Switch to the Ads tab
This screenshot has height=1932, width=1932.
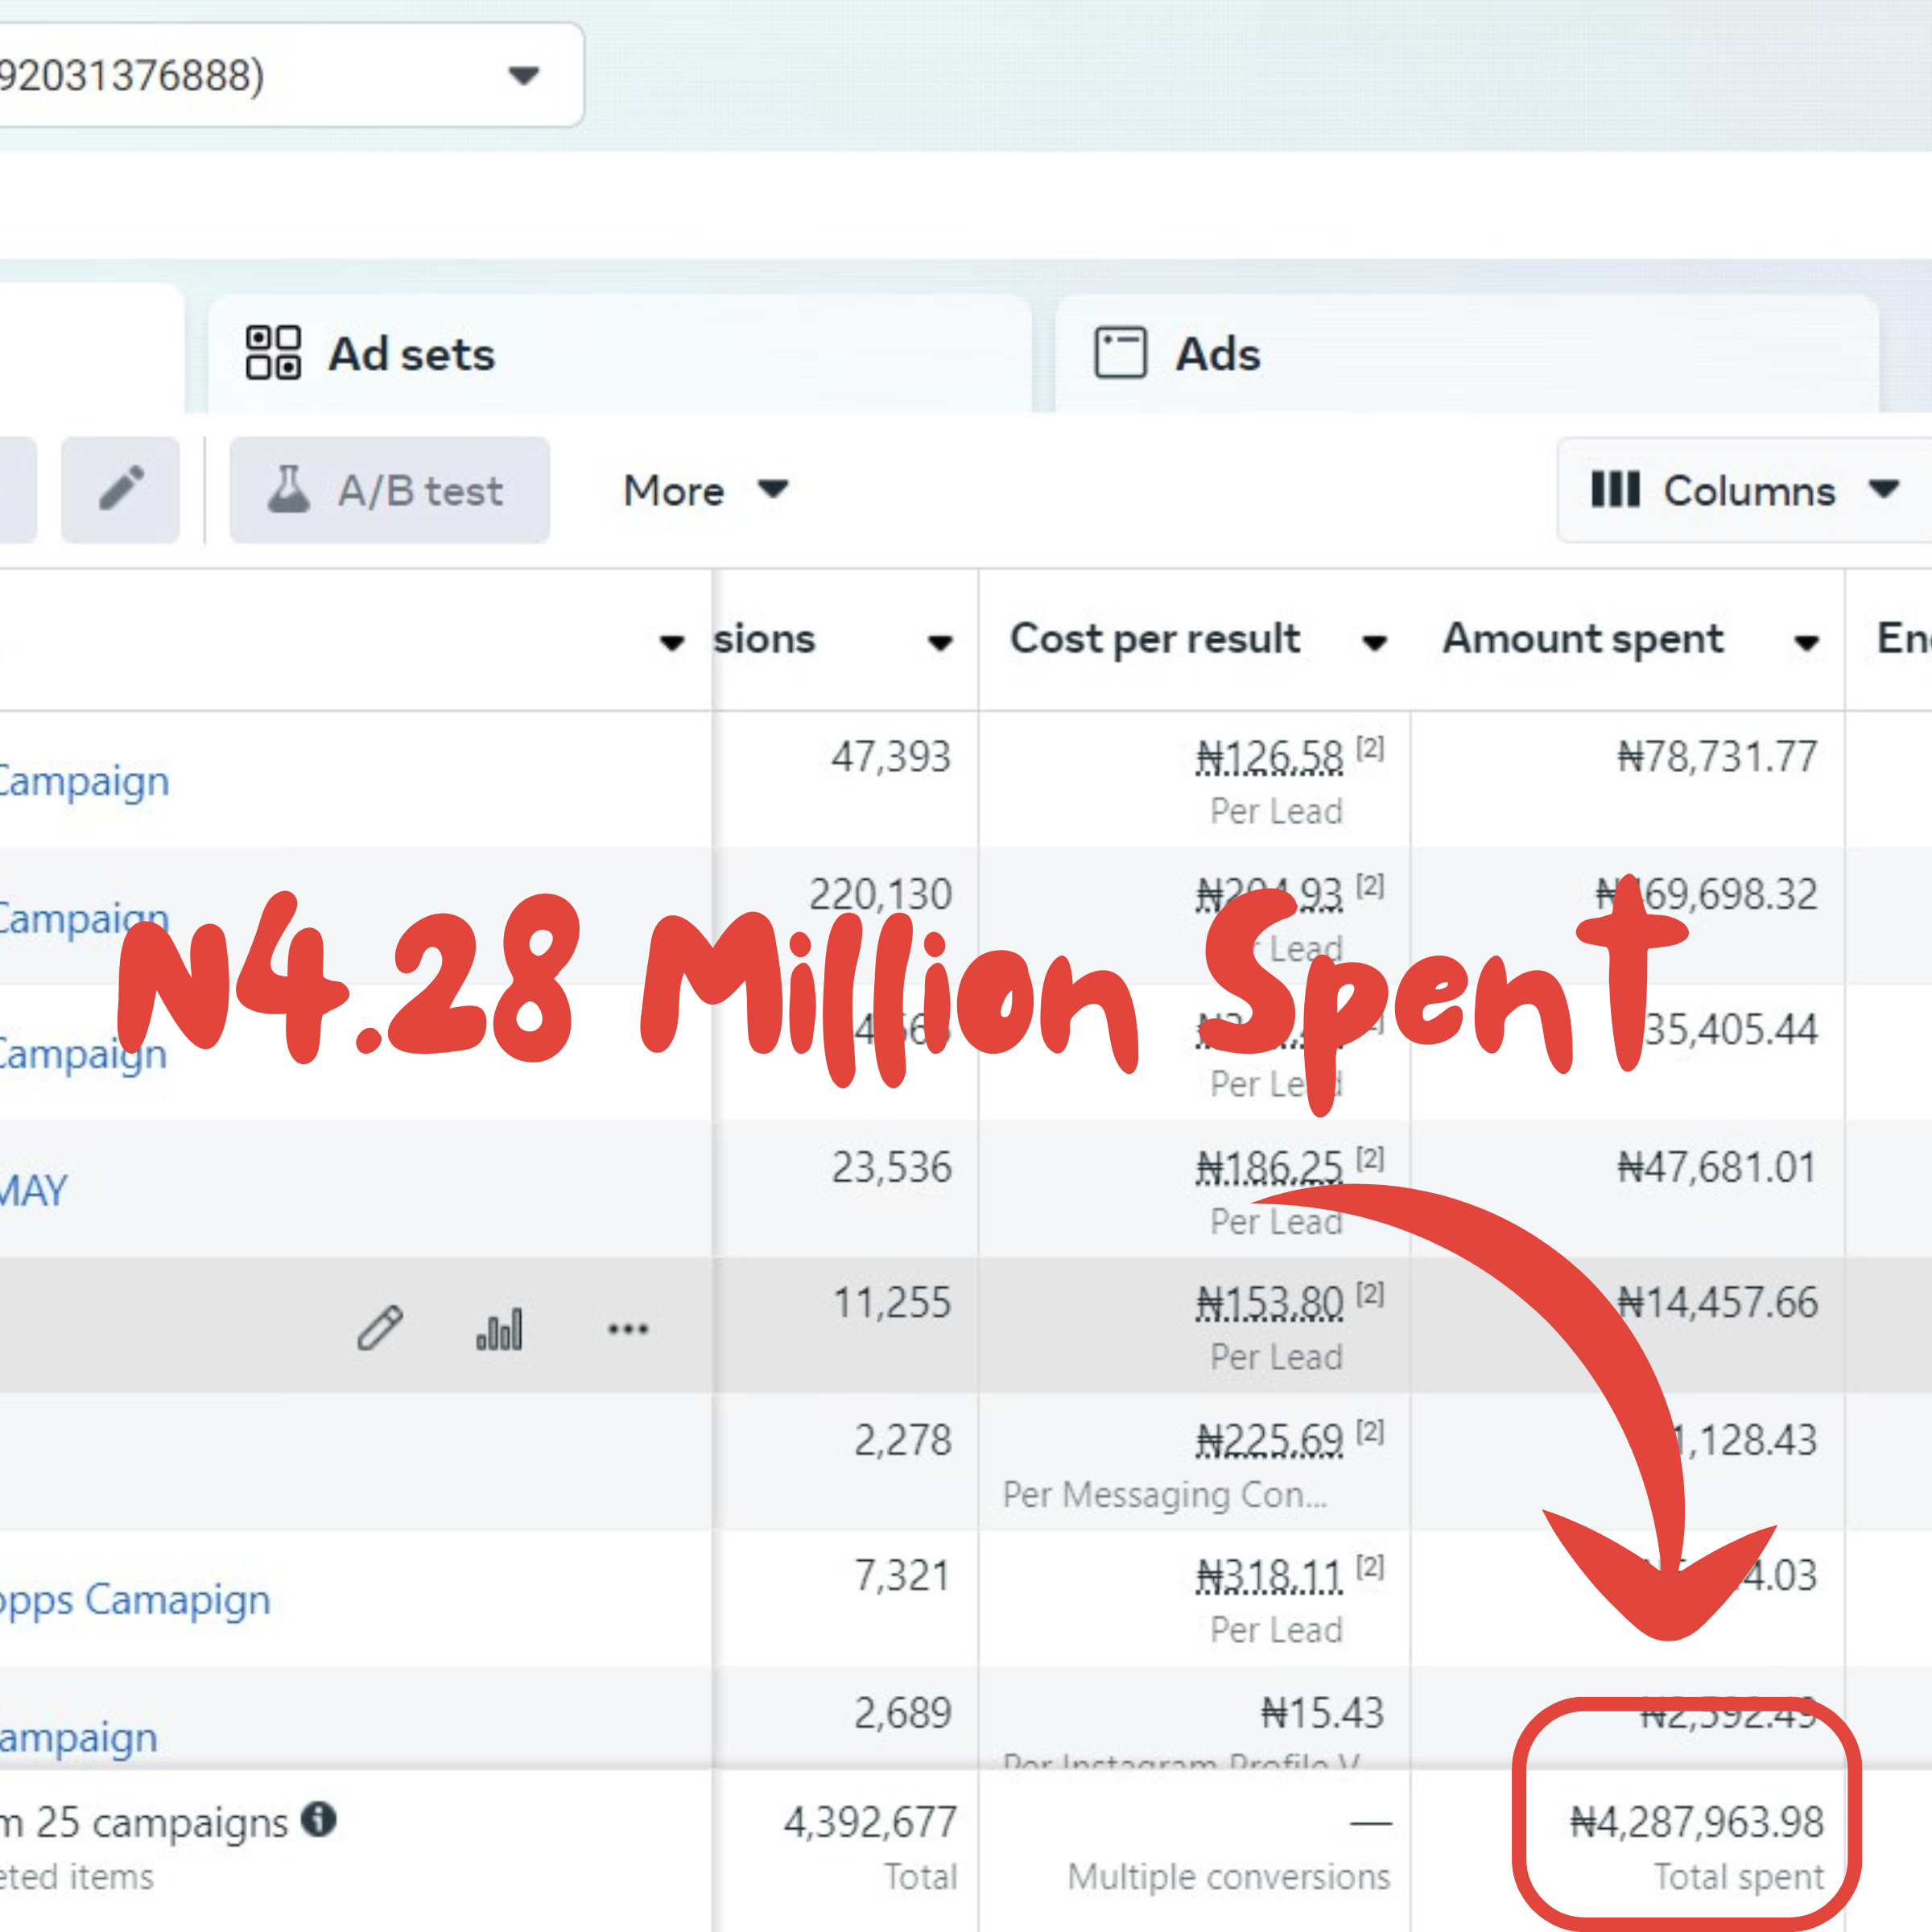tap(1217, 354)
